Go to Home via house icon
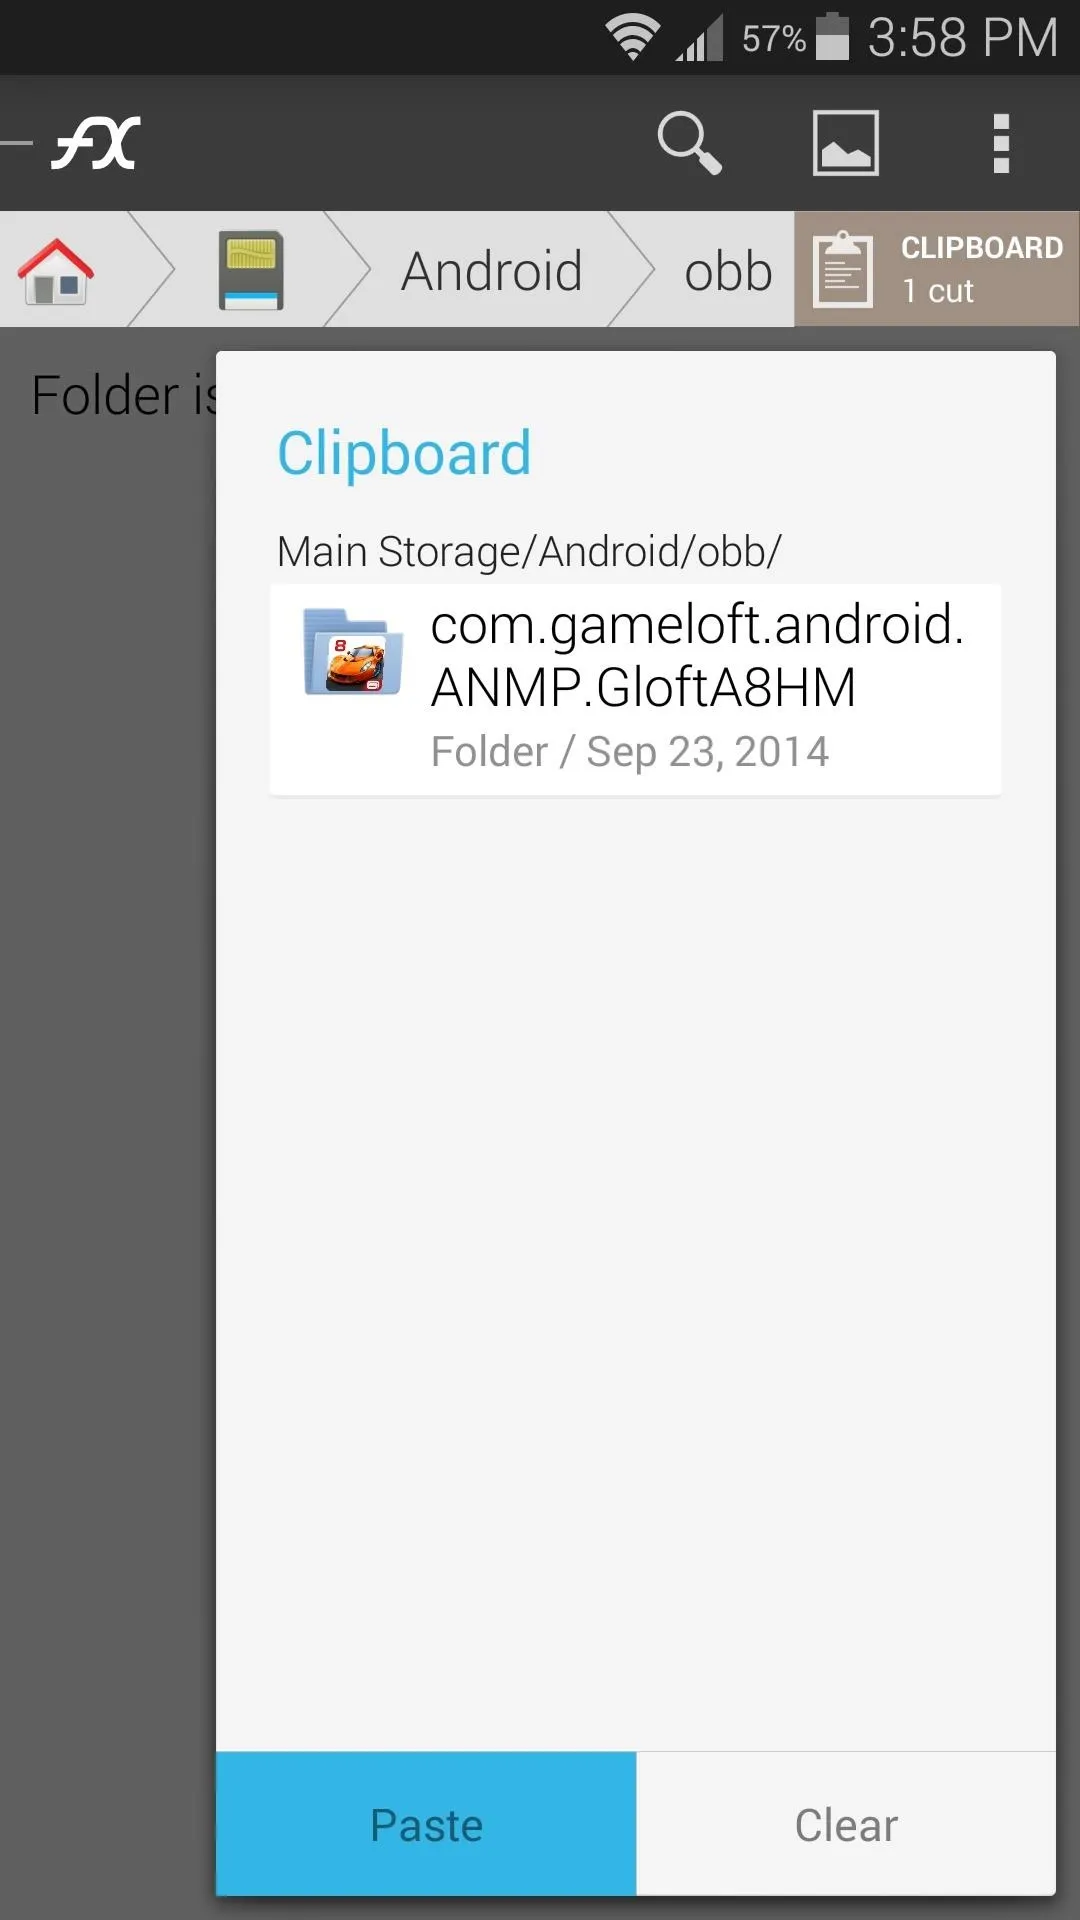 tap(56, 271)
